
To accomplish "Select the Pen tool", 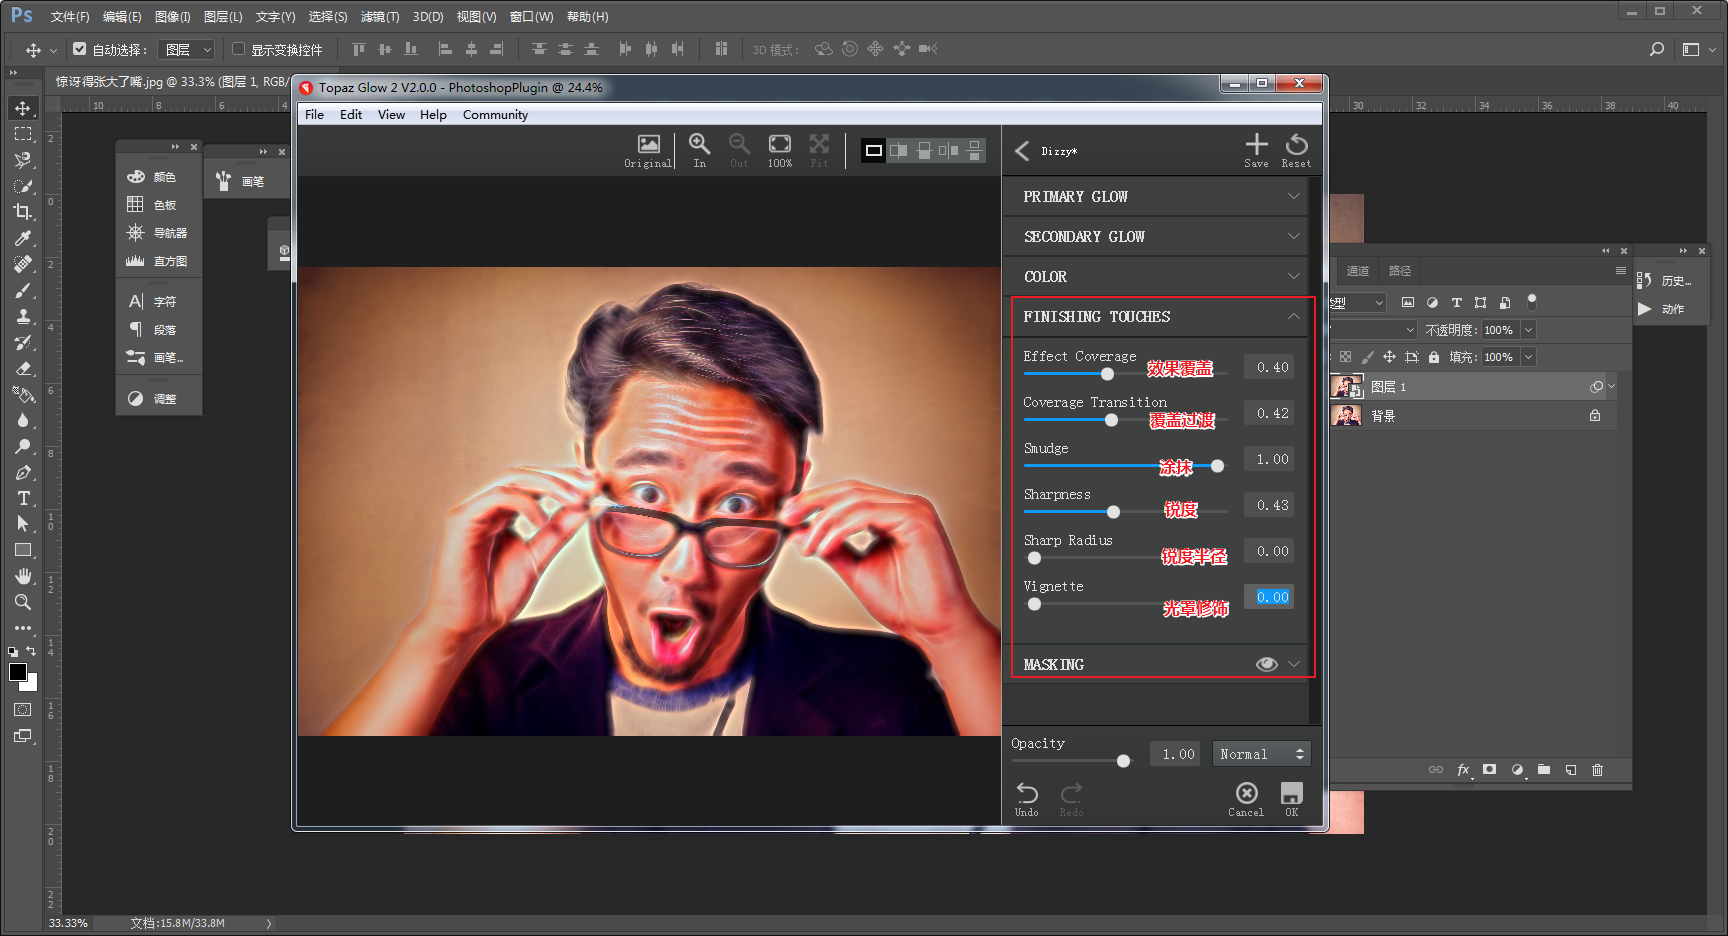I will [22, 472].
